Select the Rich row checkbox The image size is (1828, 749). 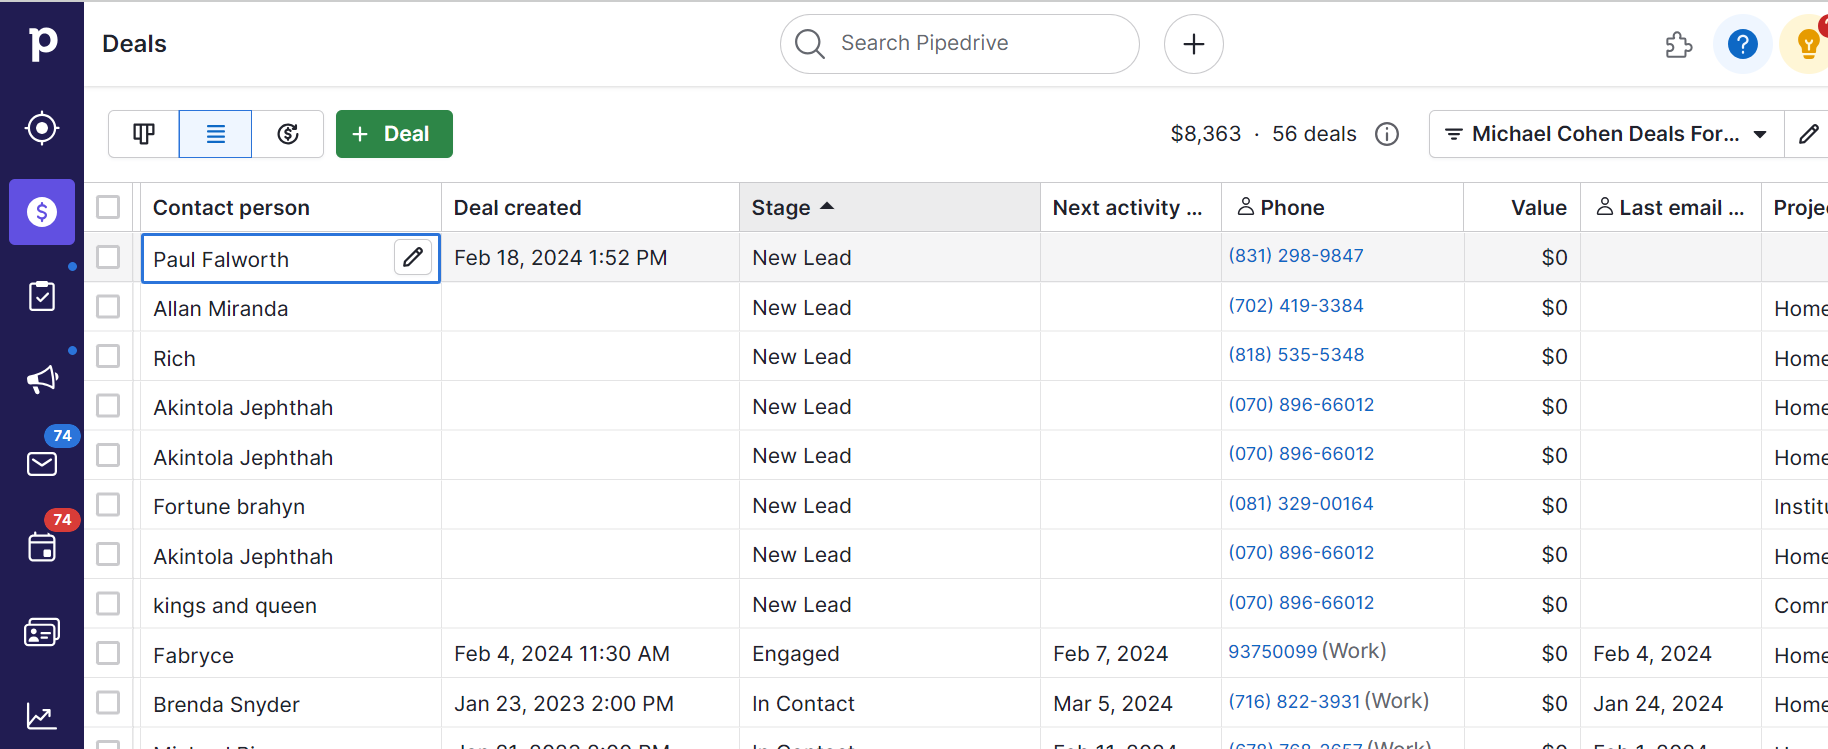tap(108, 356)
